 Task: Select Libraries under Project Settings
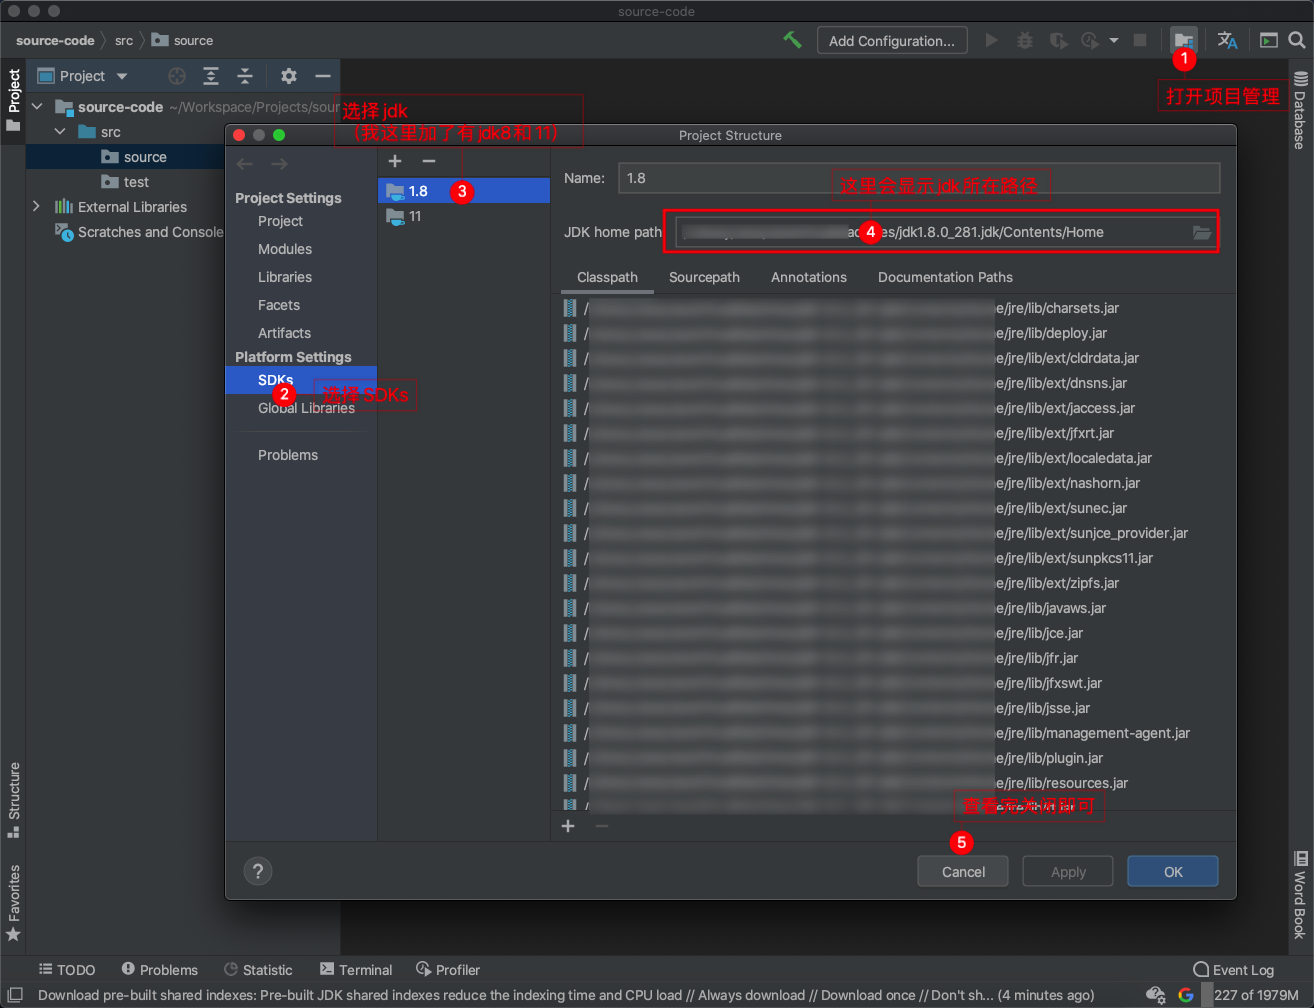pyautogui.click(x=285, y=277)
